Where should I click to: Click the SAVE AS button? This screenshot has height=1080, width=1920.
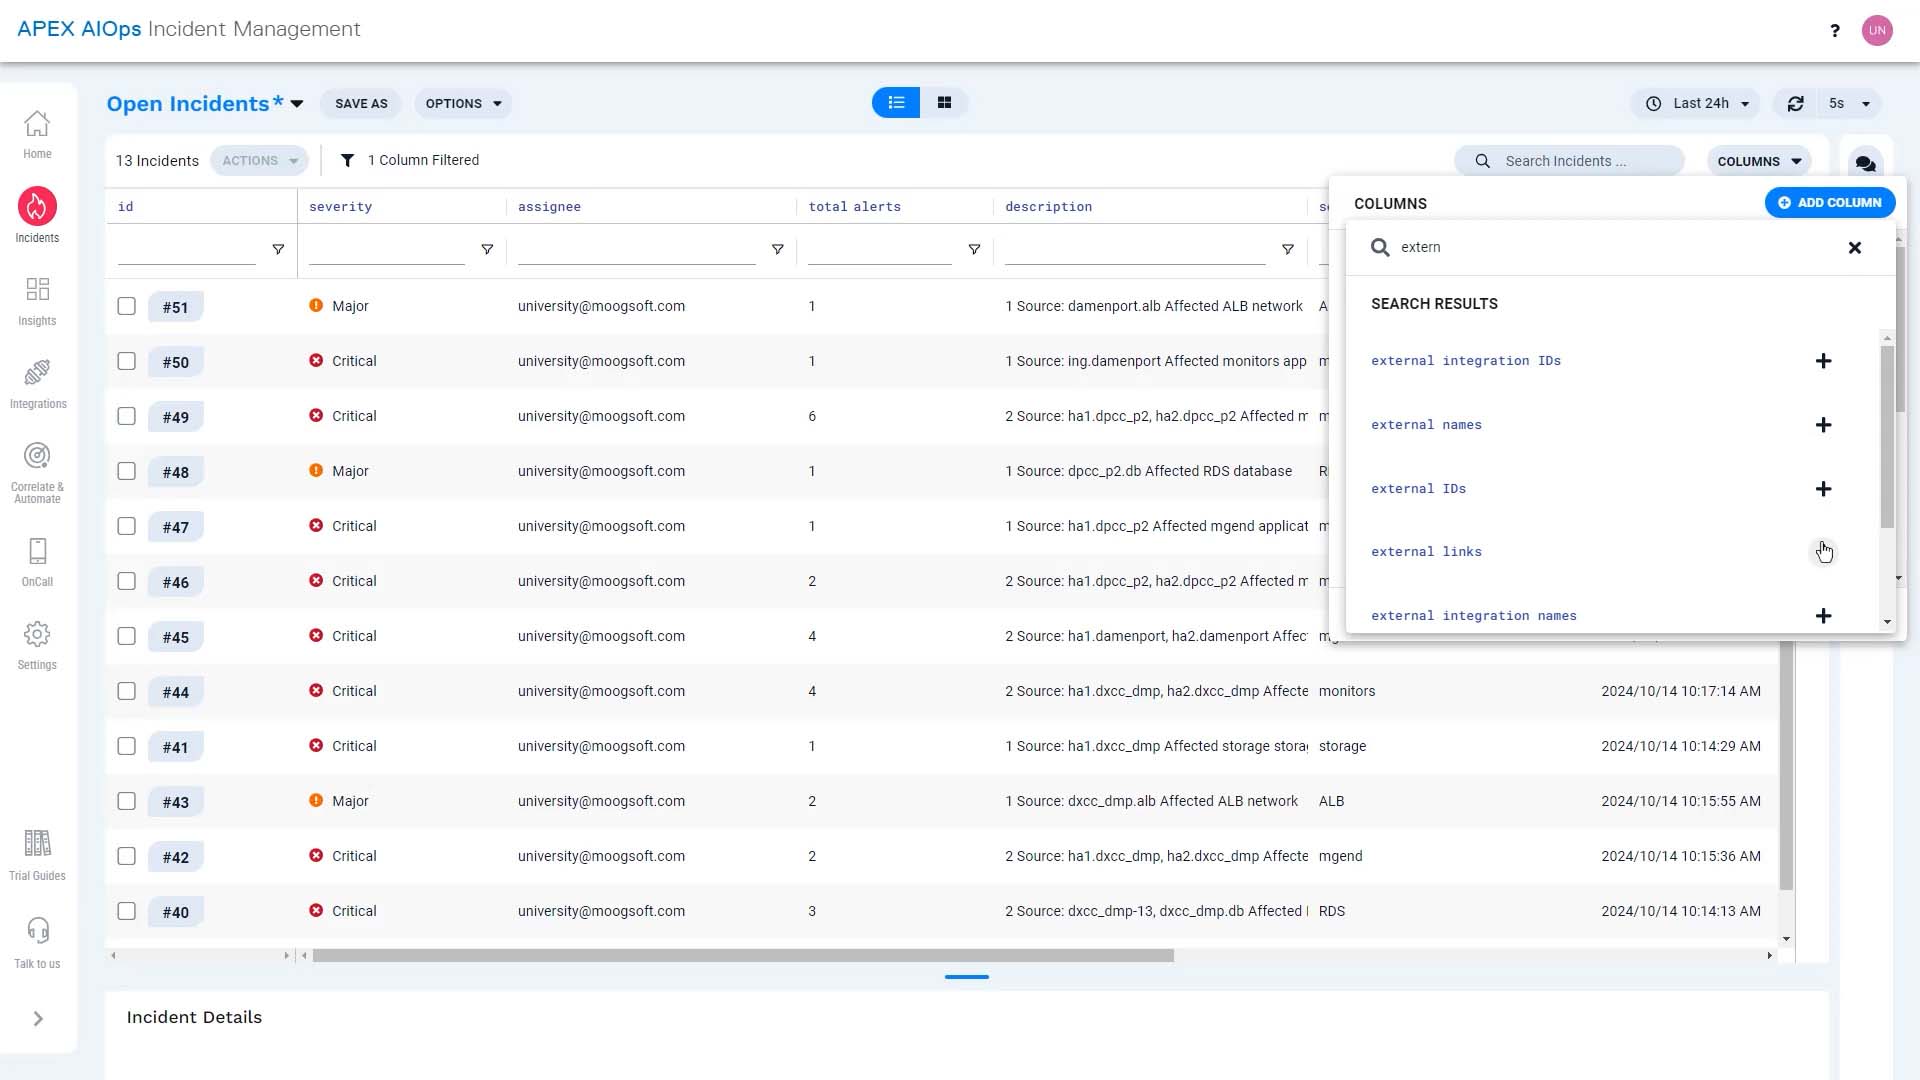pos(361,104)
